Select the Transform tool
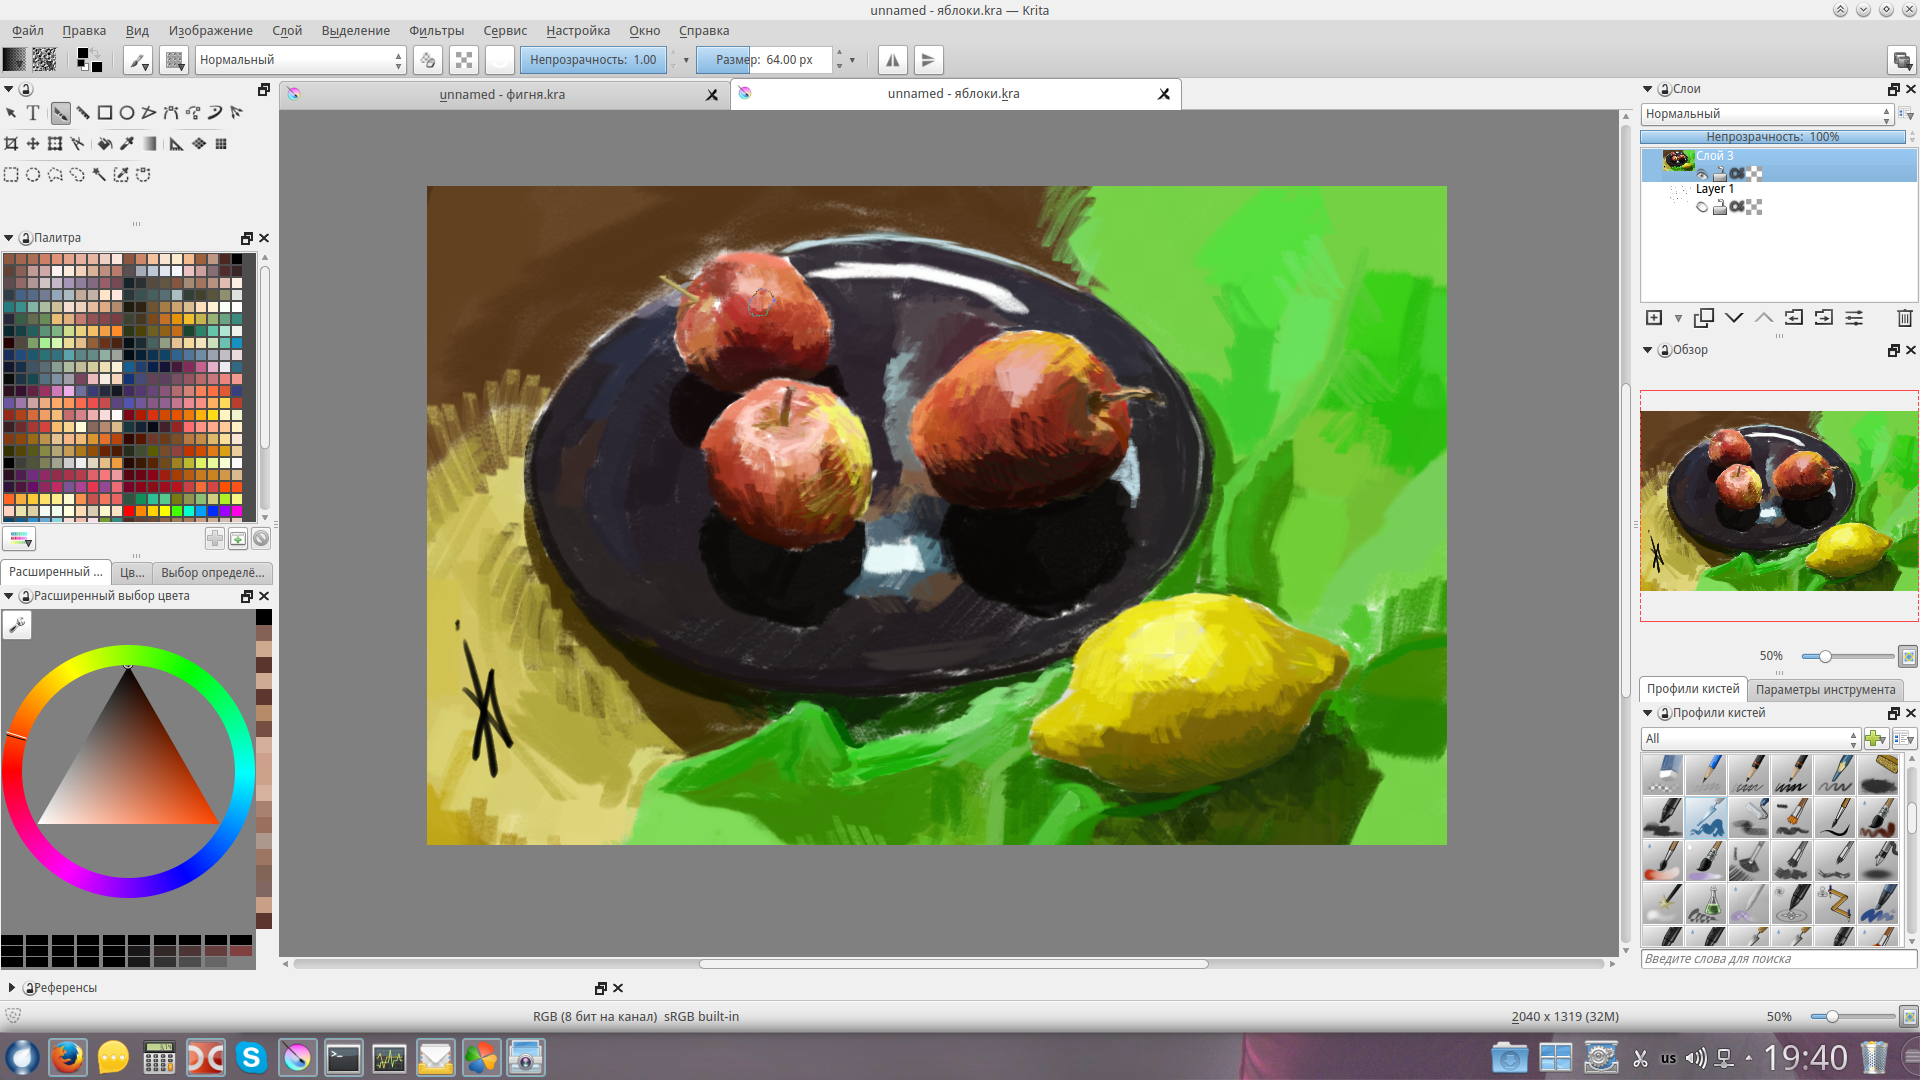Viewport: 1920px width, 1080px height. pyautogui.click(x=55, y=144)
